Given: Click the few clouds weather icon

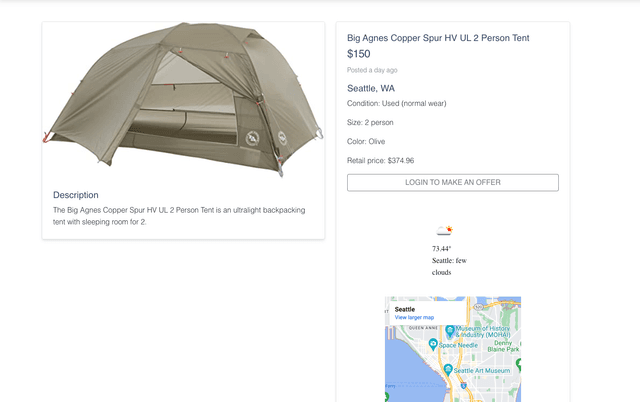Looking at the screenshot, I should (x=445, y=231).
